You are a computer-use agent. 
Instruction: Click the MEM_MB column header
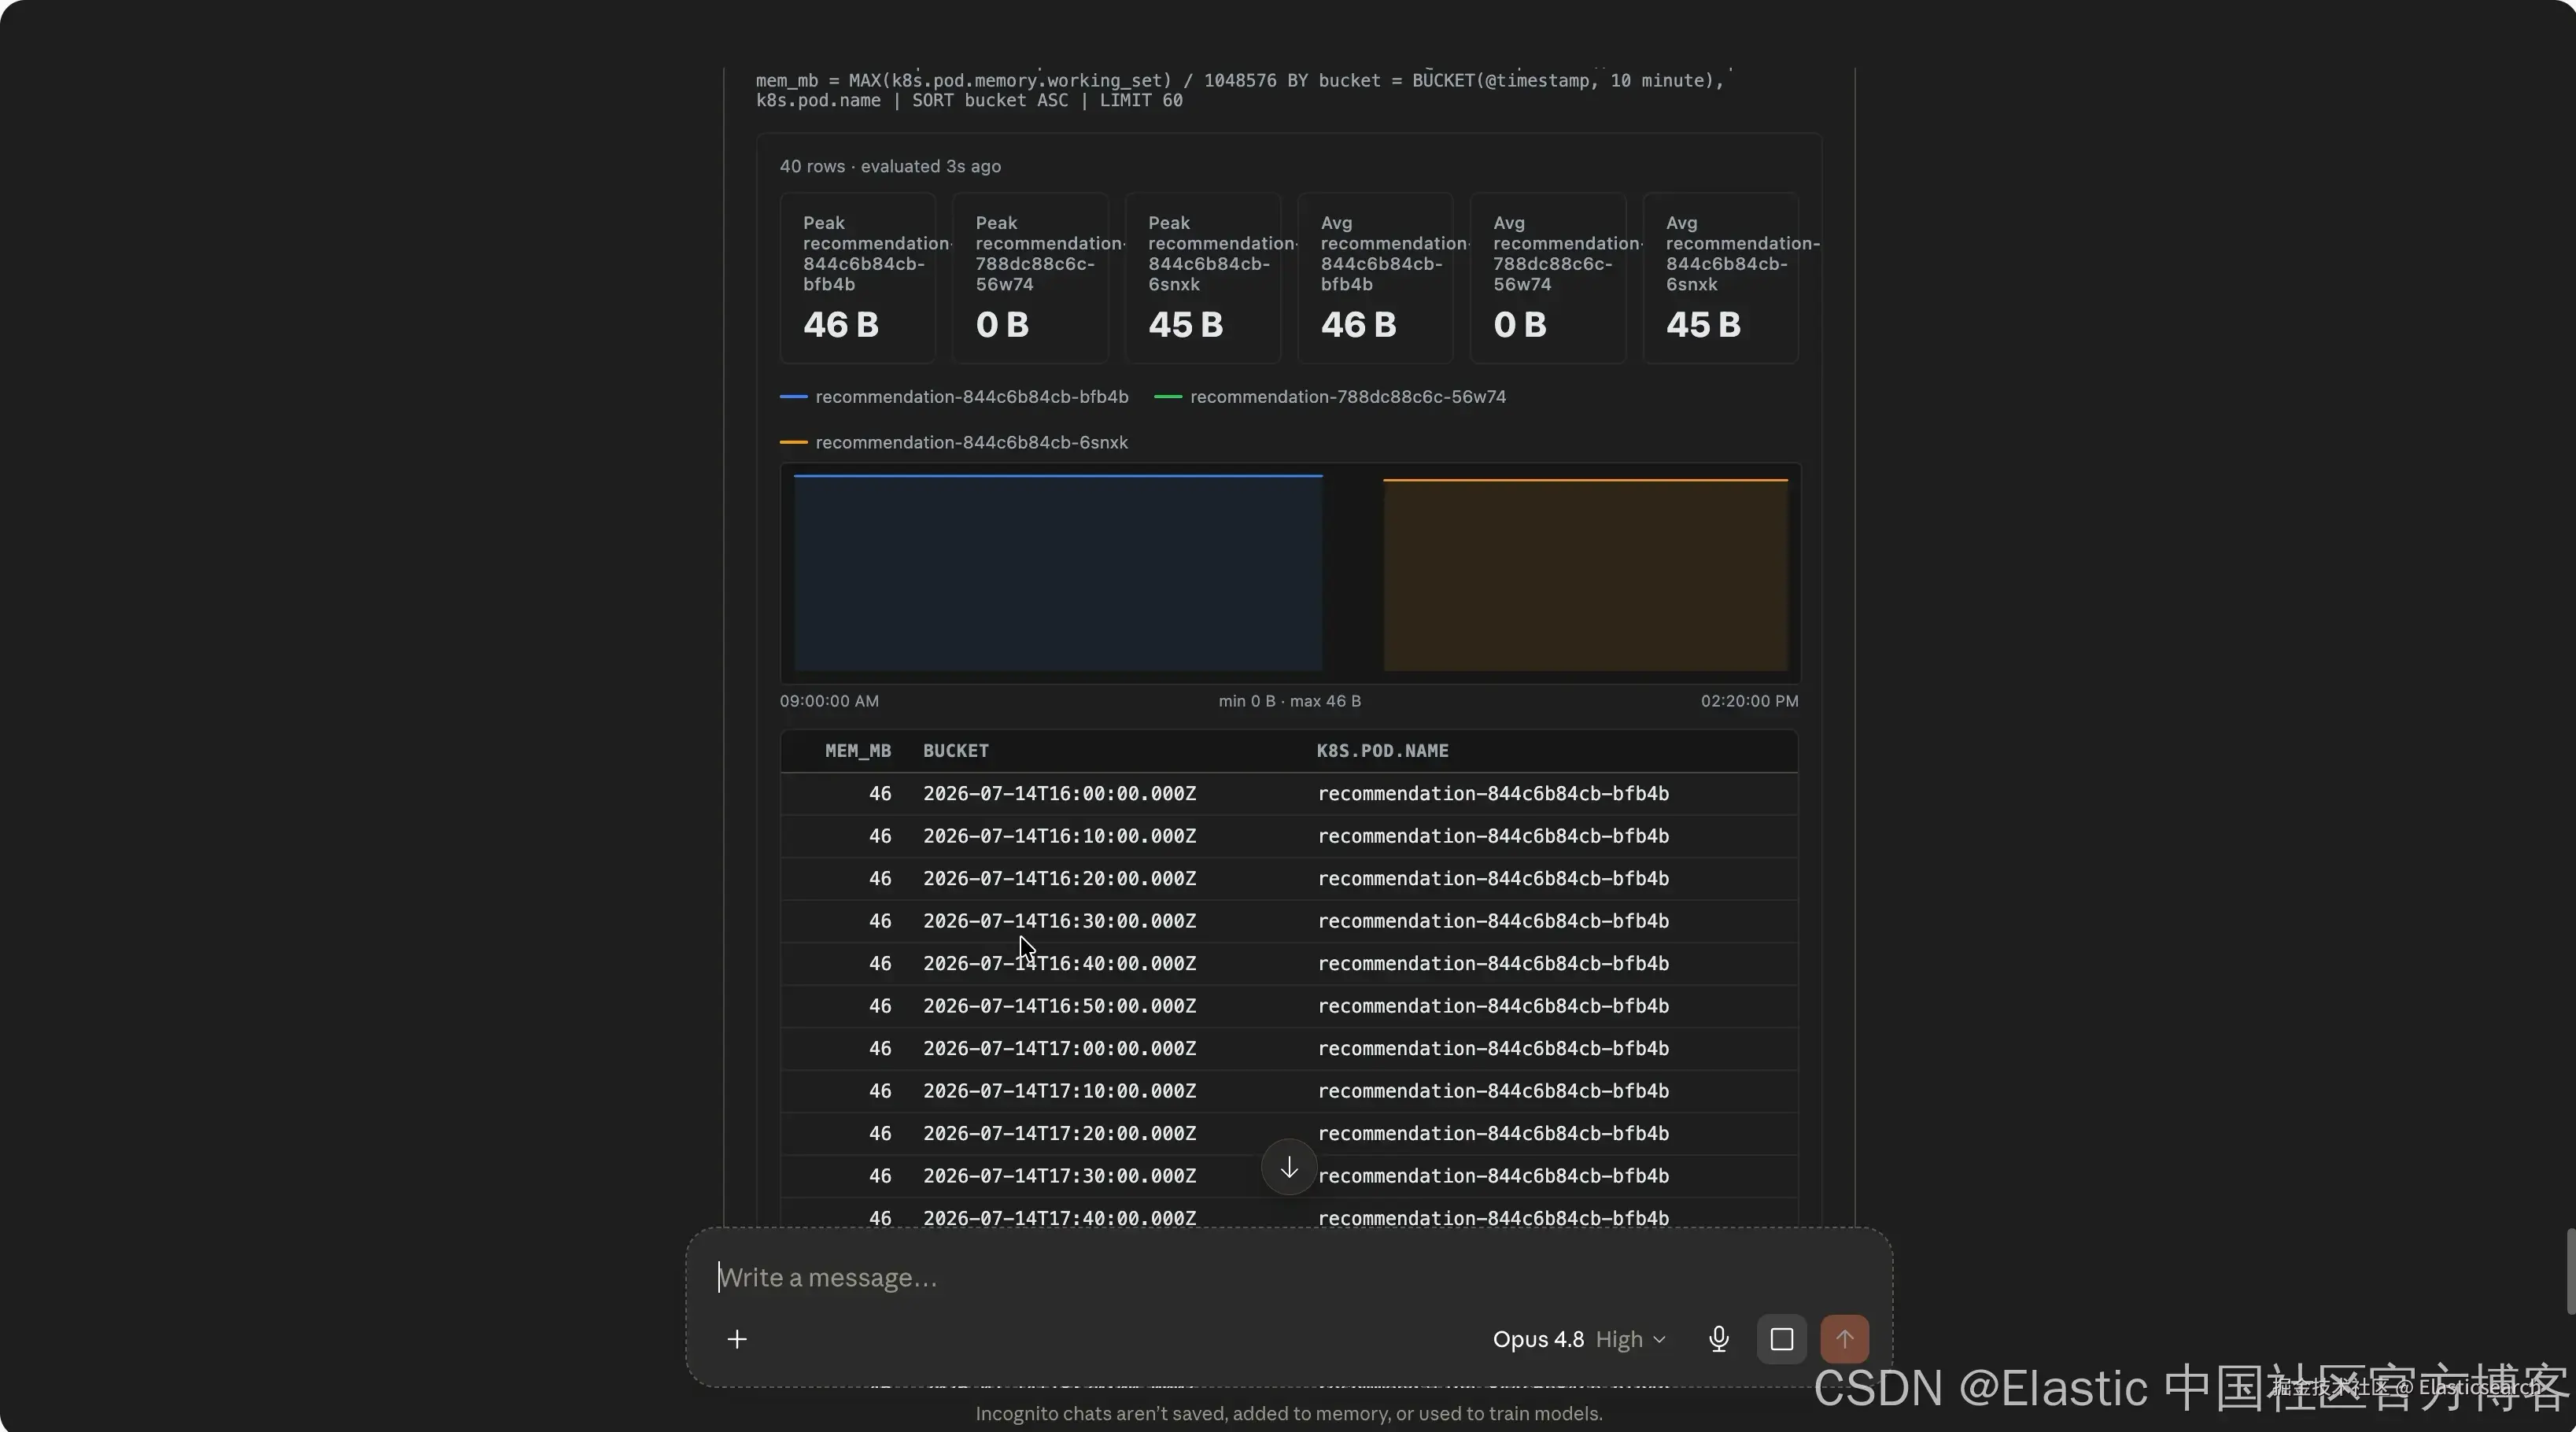click(857, 751)
